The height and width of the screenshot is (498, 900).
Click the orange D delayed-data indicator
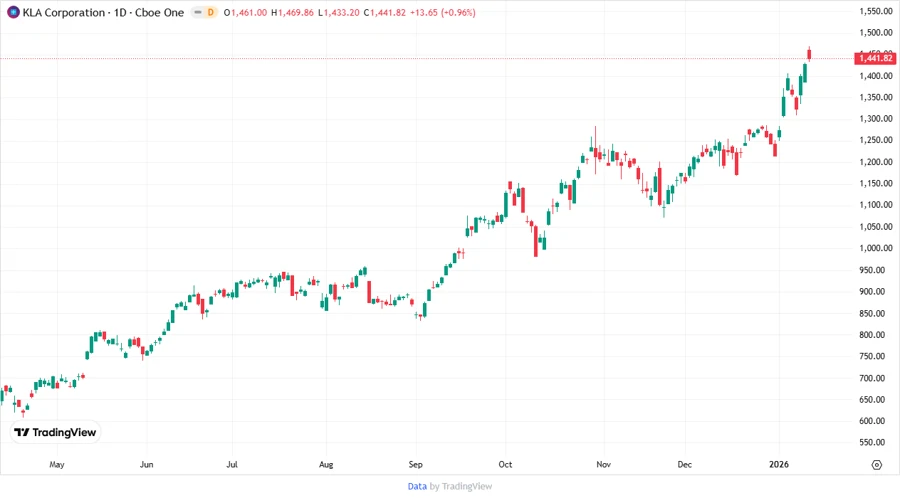211,13
